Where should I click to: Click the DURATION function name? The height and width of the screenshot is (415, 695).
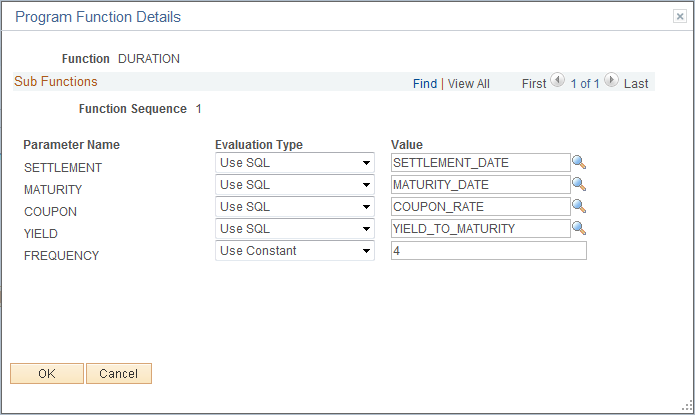pos(149,59)
